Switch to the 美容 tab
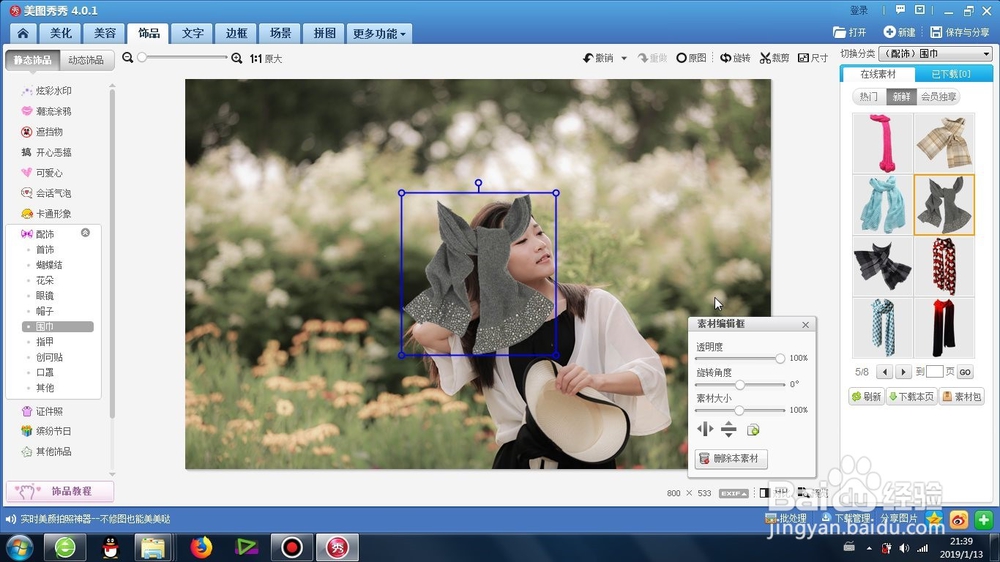The width and height of the screenshot is (1000, 562). coord(105,33)
